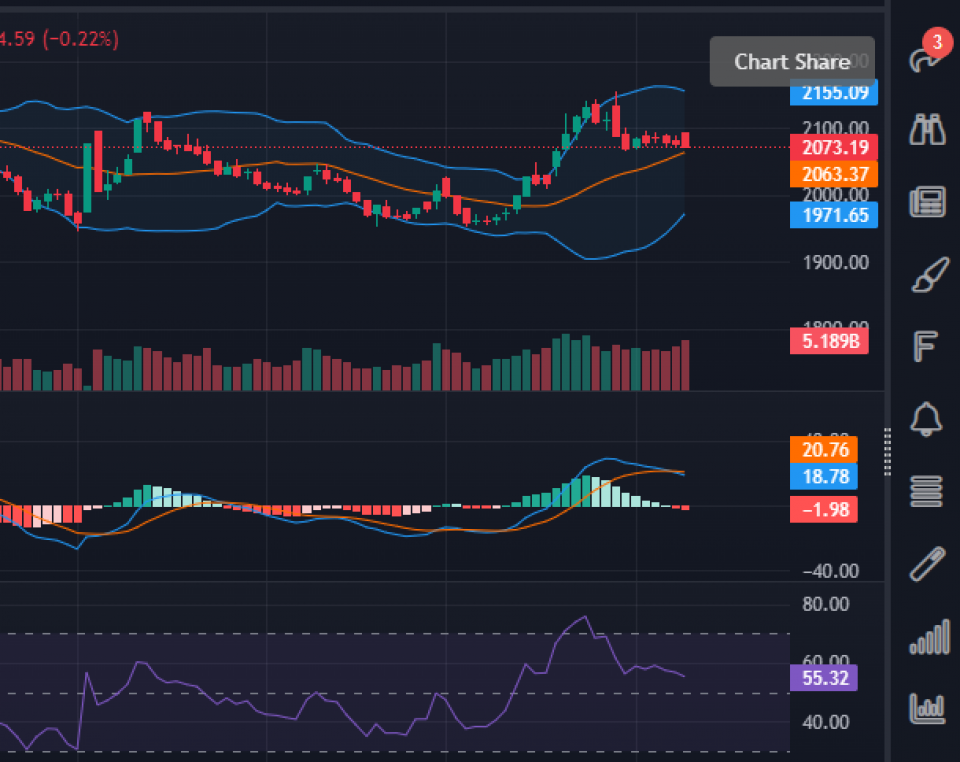This screenshot has height=762, width=960.
Task: Open the alerts bell icon
Action: [926, 419]
